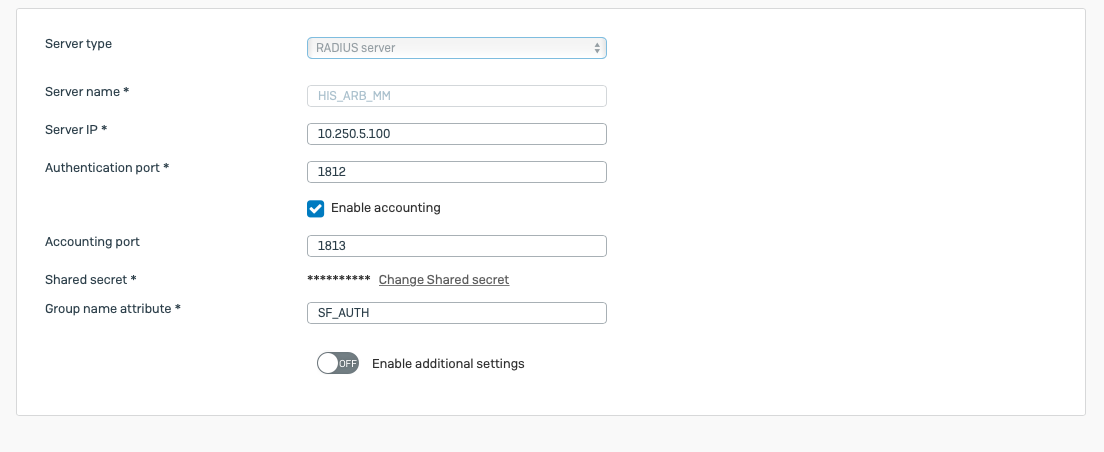1104x452 pixels.
Task: Turn on the Enable additional settings toggle
Action: (337, 364)
